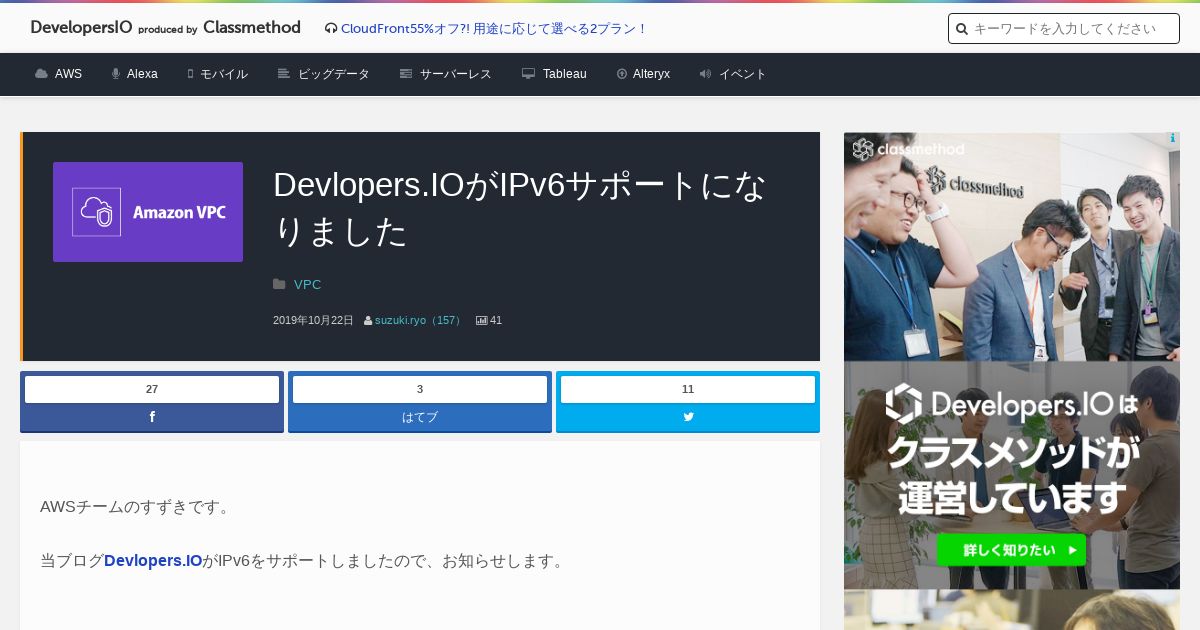Click the 2019年10月22日 publish date
The width and height of the screenshot is (1200, 630).
(313, 321)
